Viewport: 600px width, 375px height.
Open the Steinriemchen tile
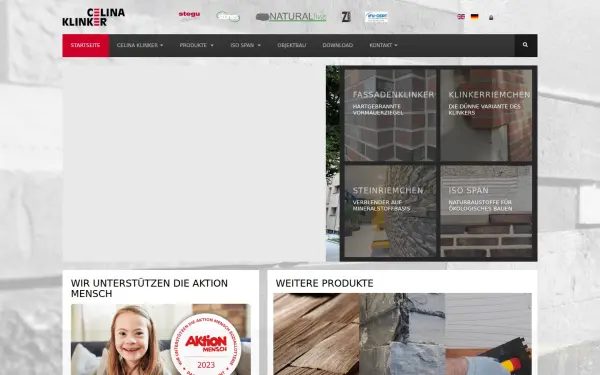390,211
